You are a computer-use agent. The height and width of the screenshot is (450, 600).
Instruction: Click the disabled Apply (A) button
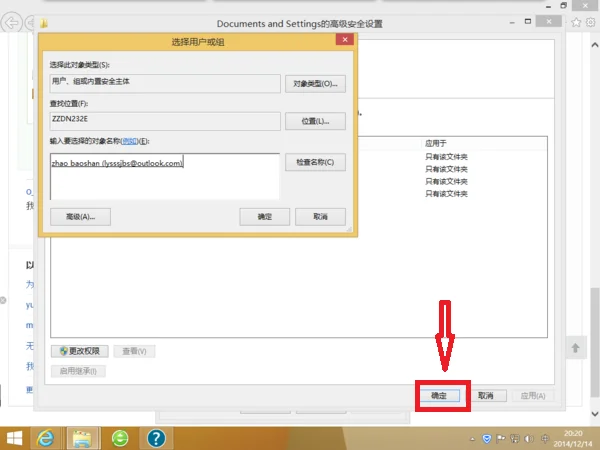pos(533,396)
